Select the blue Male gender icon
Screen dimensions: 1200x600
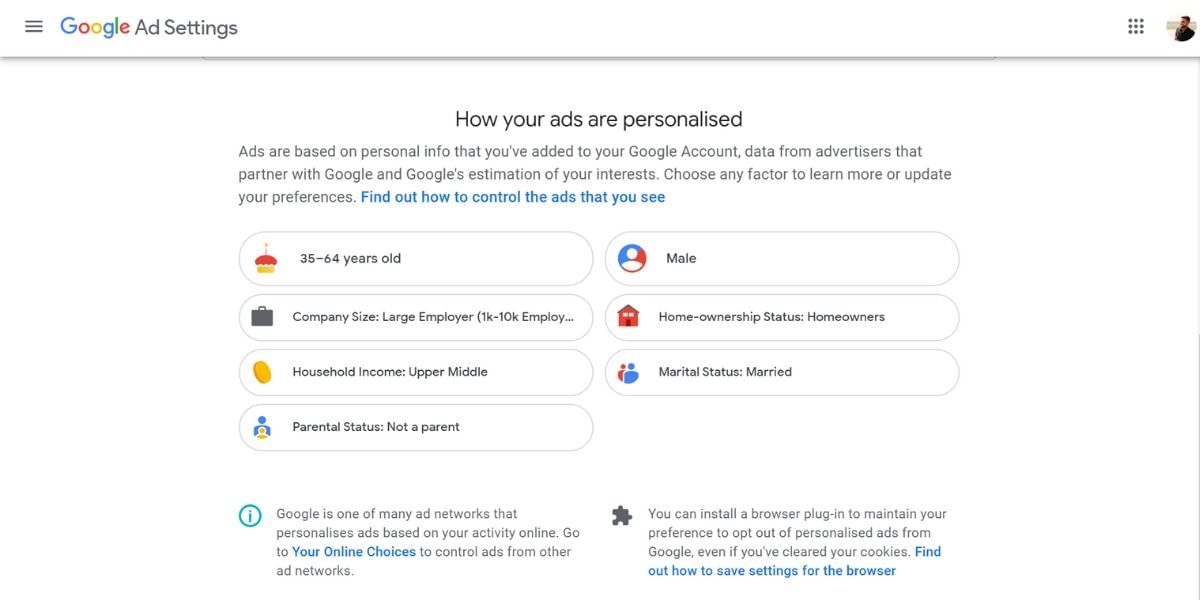(x=631, y=257)
